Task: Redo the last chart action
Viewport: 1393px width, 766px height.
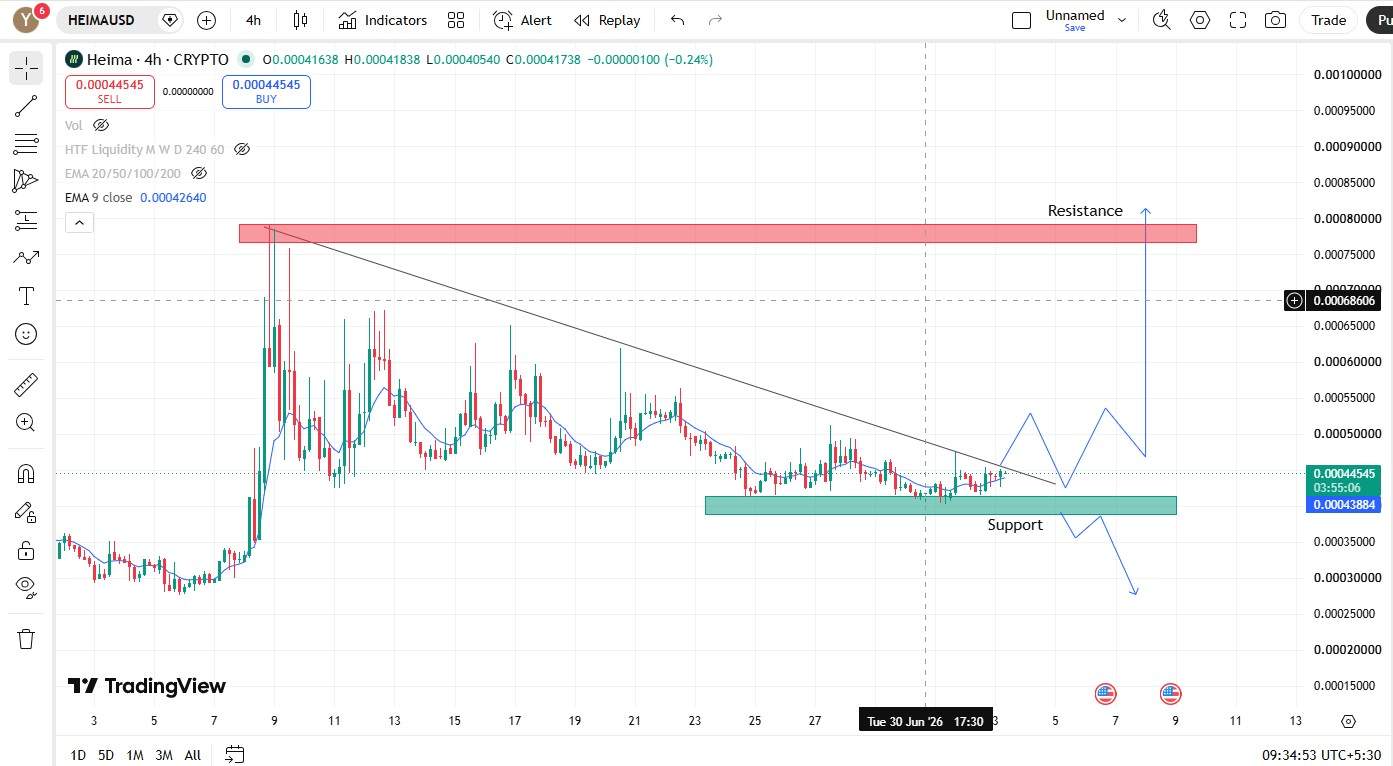Action: tap(715, 20)
